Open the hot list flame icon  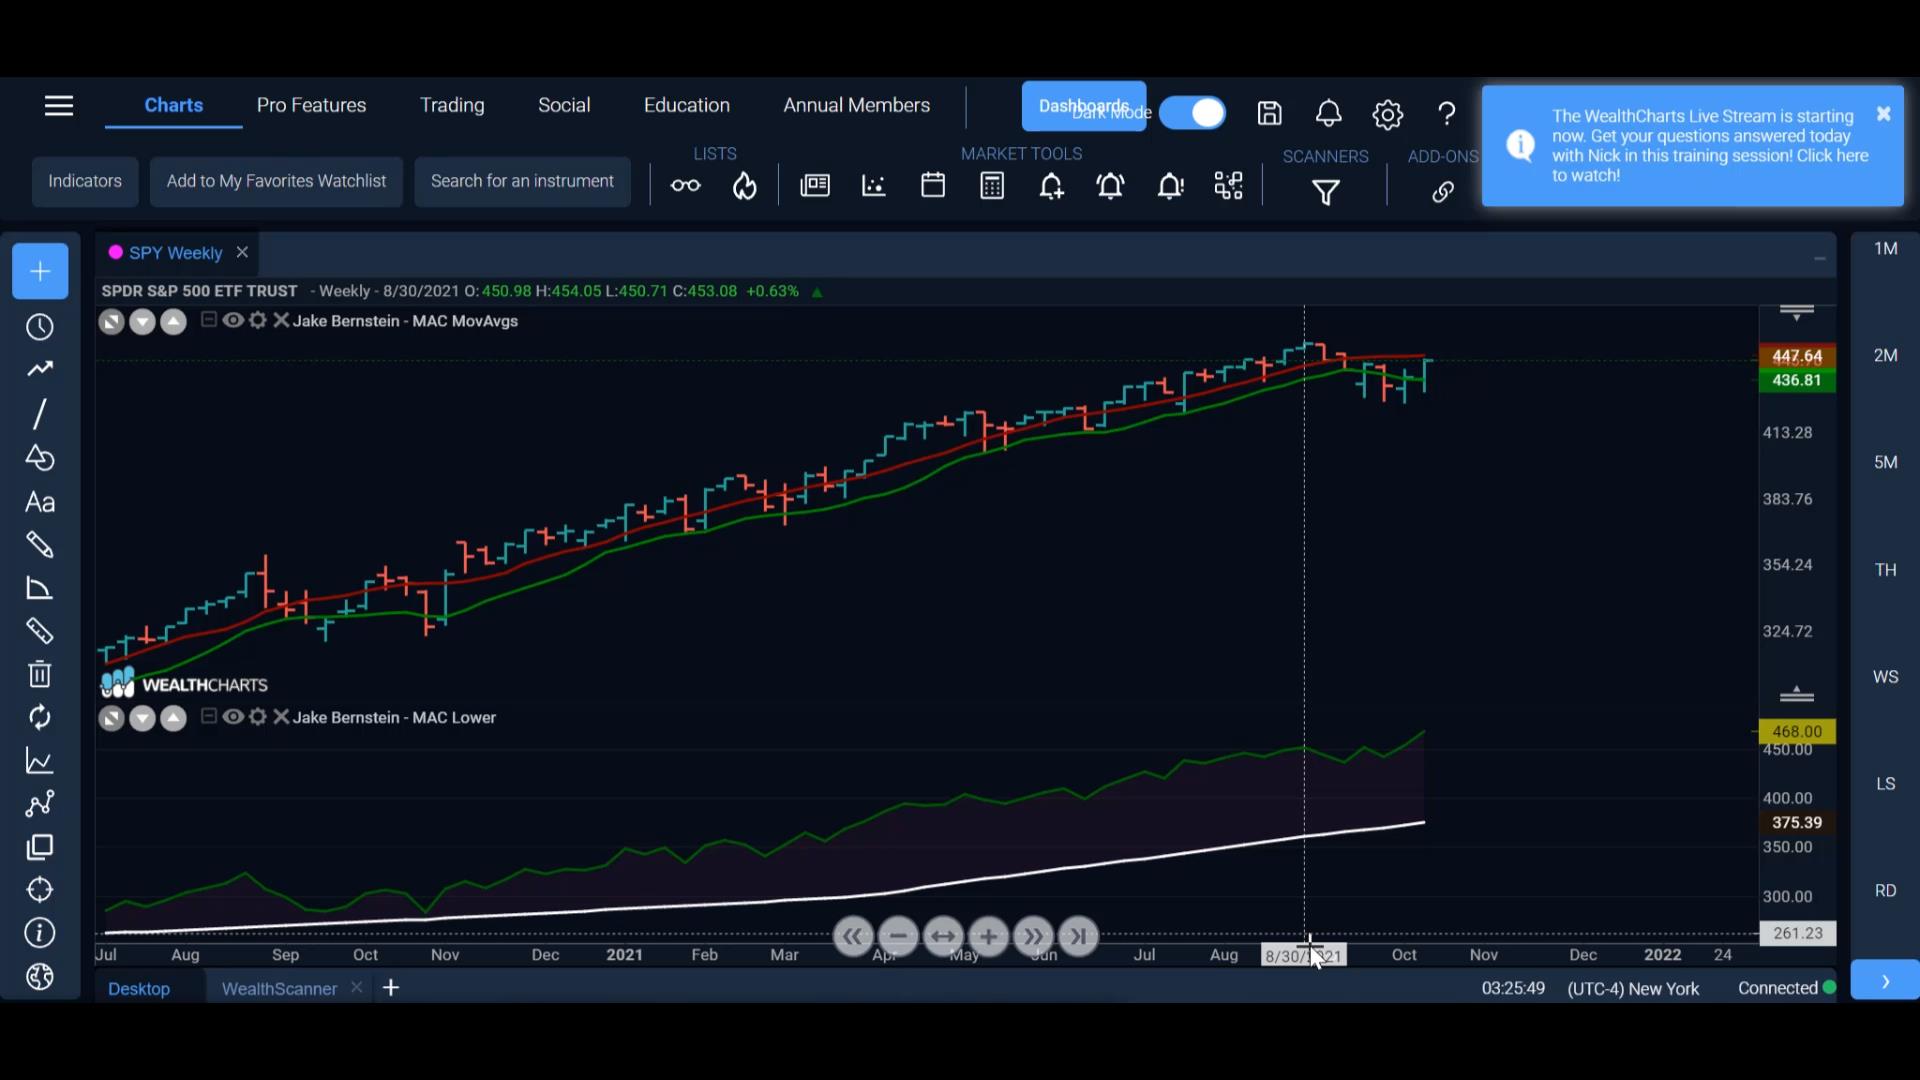pyautogui.click(x=745, y=186)
